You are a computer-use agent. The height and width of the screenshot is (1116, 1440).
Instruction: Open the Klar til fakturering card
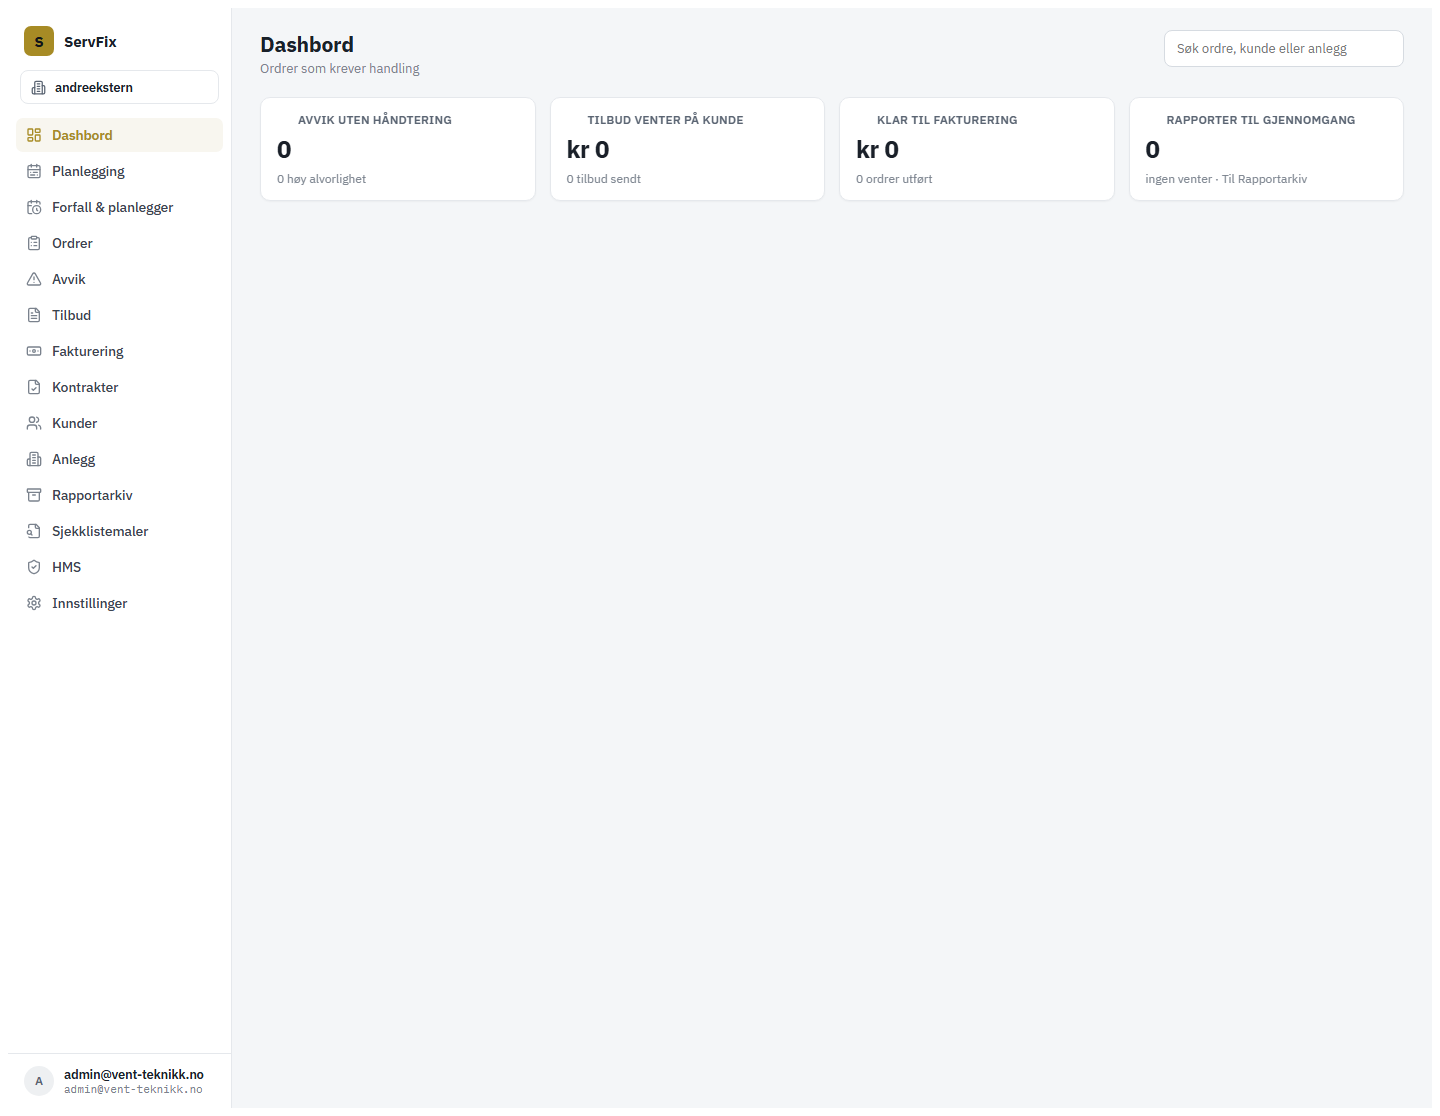point(977,149)
